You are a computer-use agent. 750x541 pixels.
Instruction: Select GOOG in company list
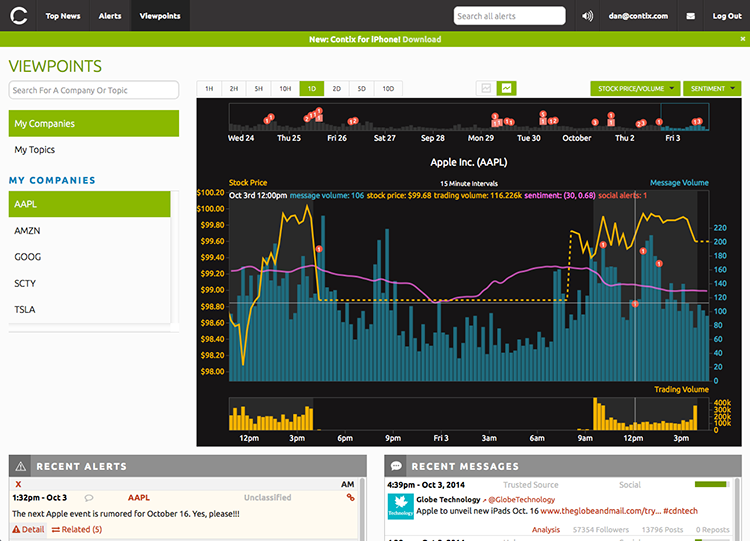point(89,257)
